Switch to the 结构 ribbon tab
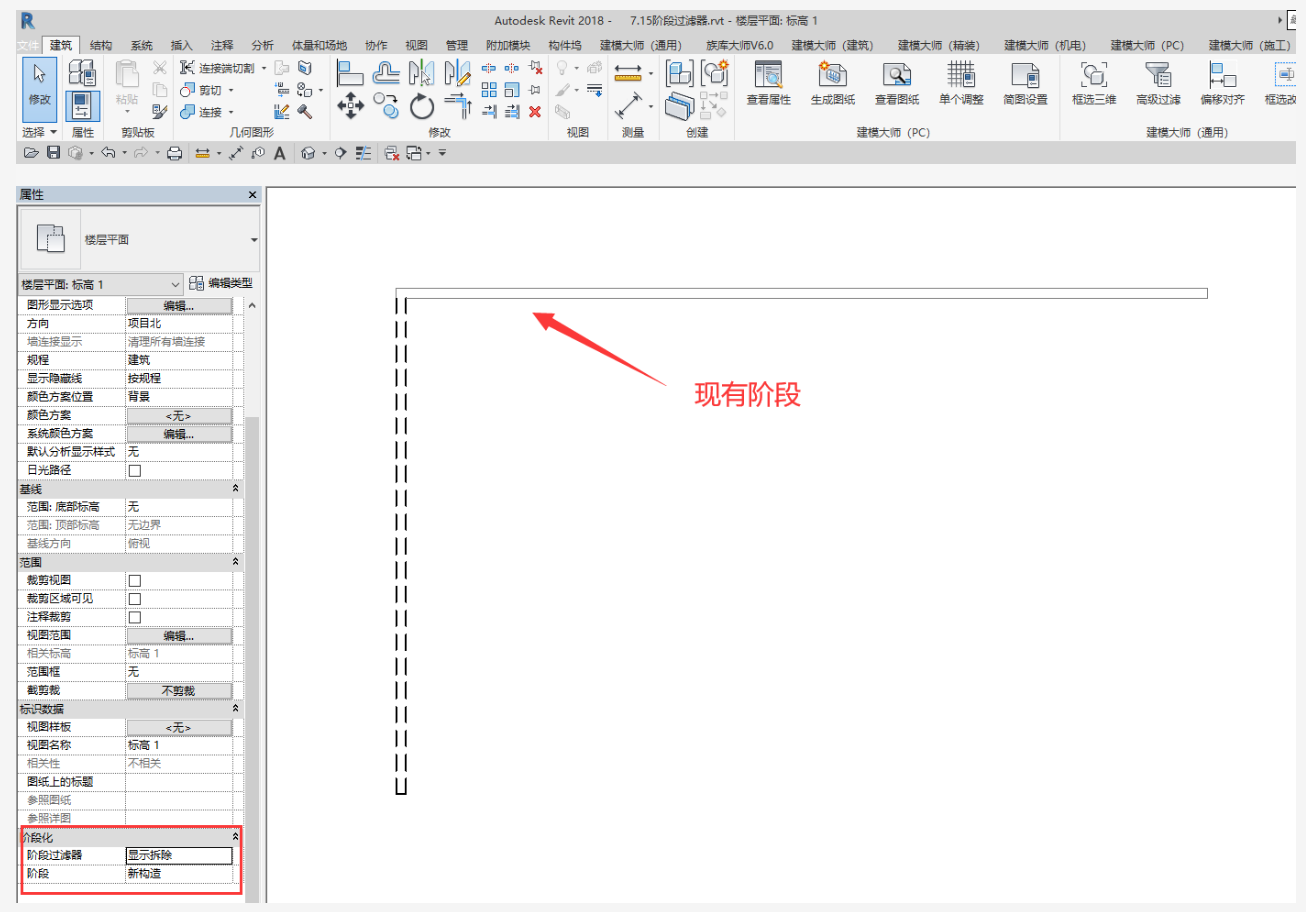The image size is (1306, 912). (x=101, y=45)
